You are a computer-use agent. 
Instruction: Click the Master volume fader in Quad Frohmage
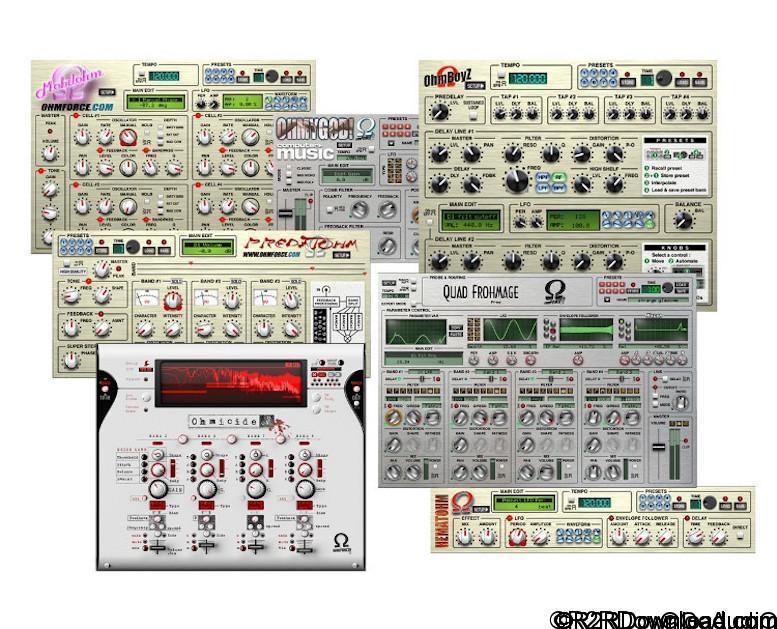coord(658,446)
